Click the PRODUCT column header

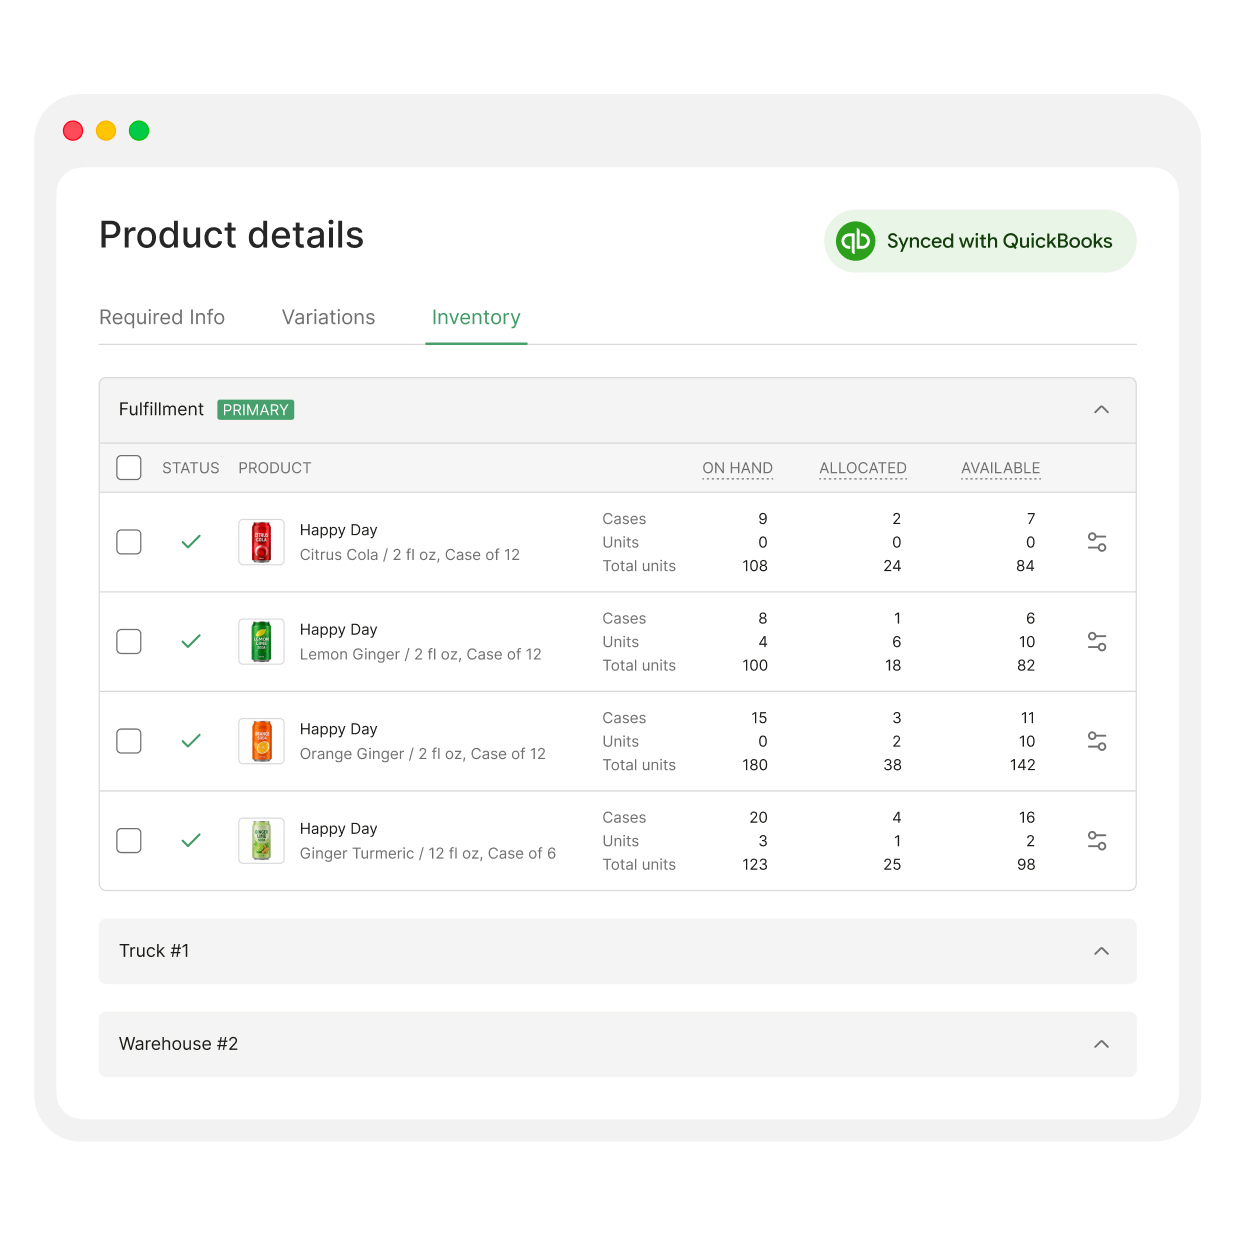[x=275, y=468]
